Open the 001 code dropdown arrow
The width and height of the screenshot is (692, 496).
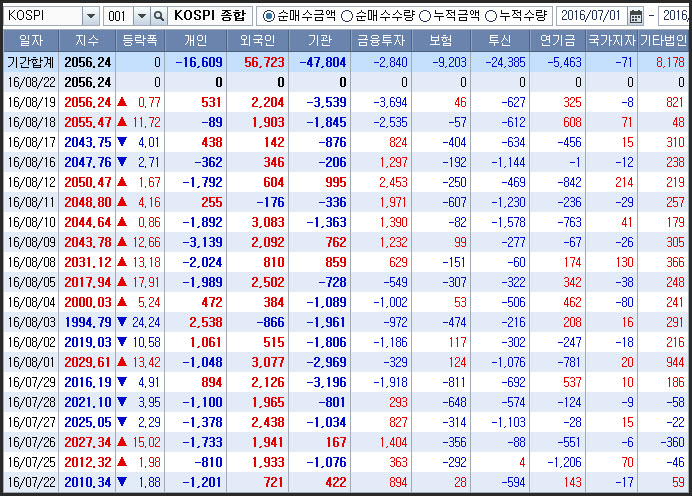tap(142, 16)
